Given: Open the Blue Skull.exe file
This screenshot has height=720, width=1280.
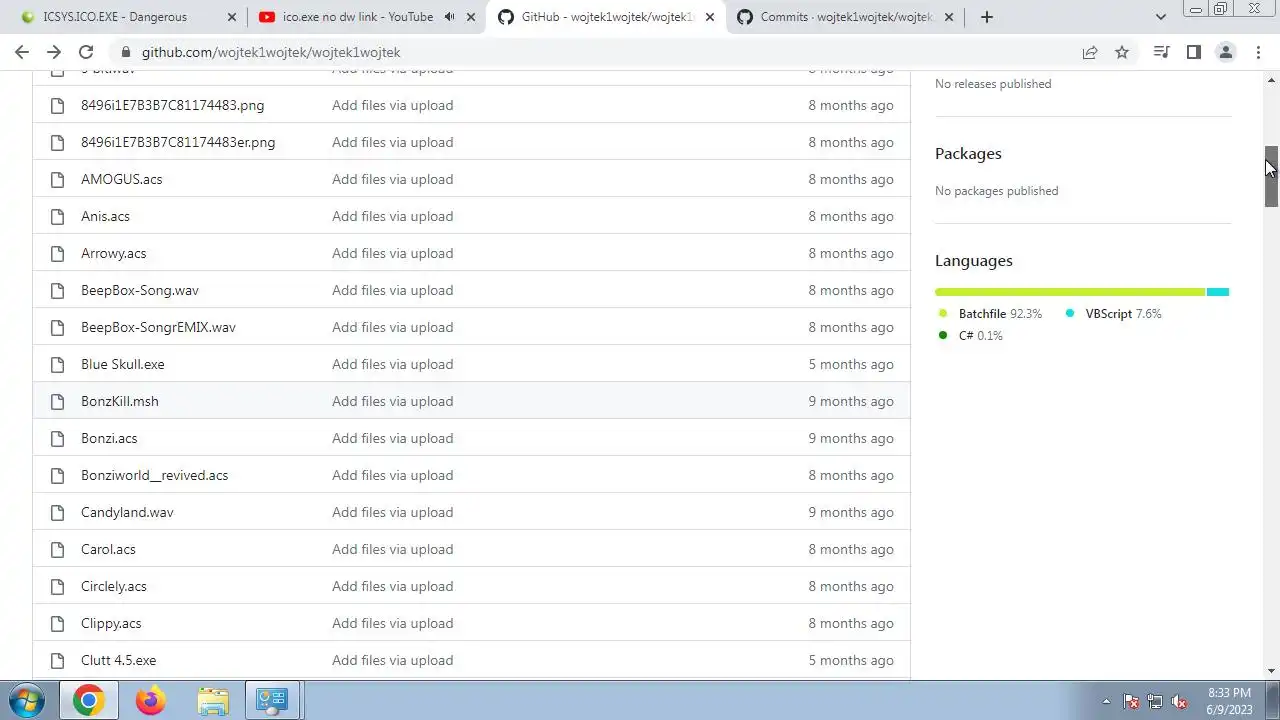Looking at the screenshot, I should click(x=122, y=364).
